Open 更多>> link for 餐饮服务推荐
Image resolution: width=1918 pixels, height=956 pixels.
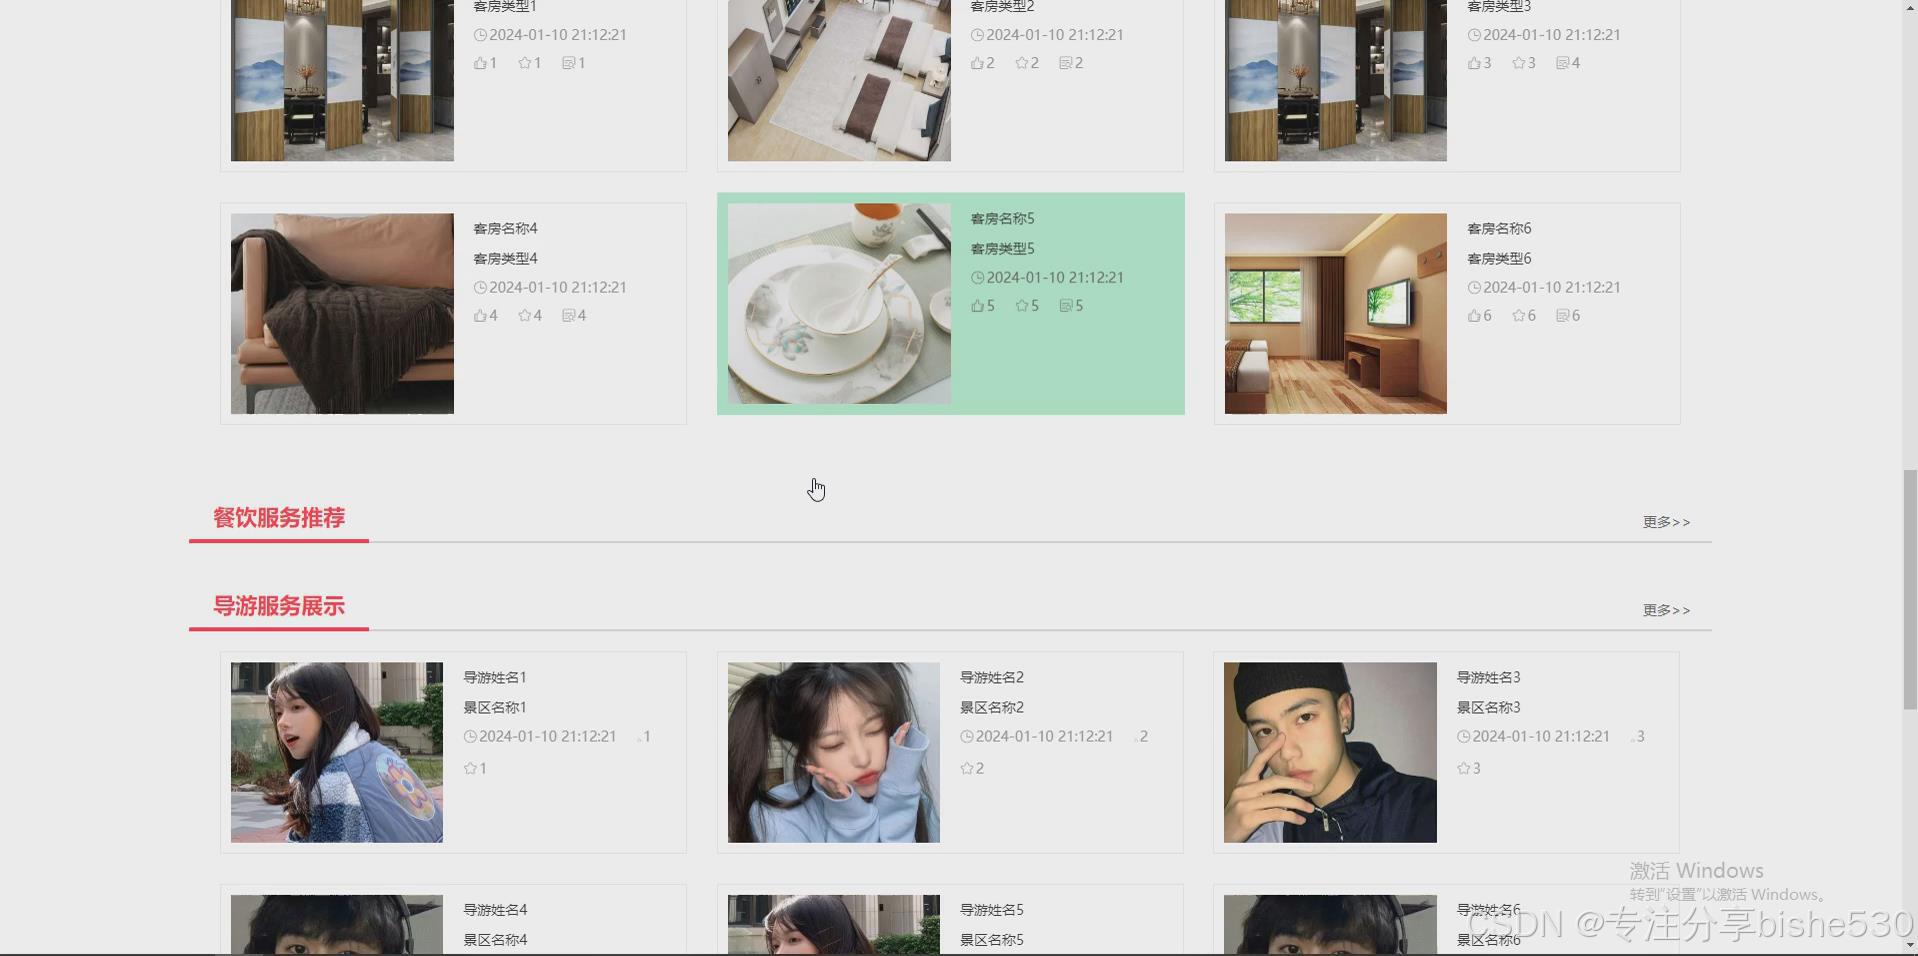click(1666, 522)
